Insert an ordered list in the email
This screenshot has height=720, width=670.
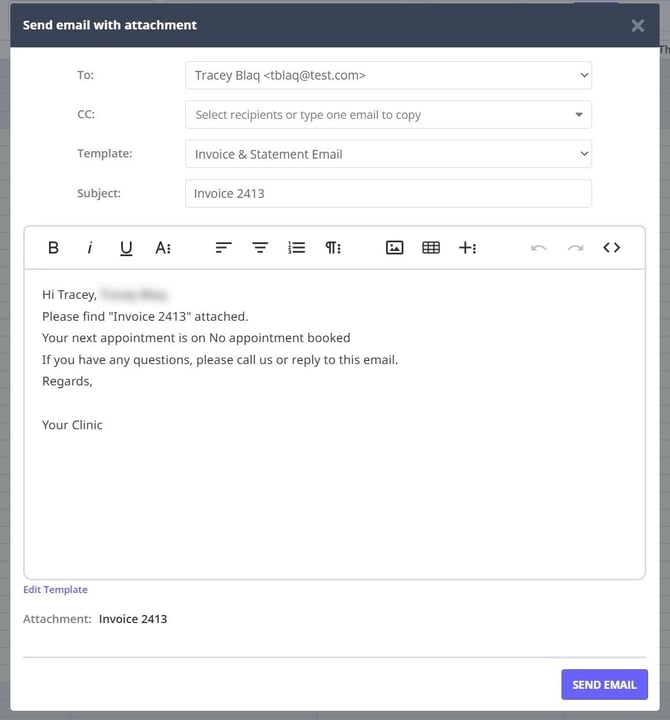click(297, 248)
